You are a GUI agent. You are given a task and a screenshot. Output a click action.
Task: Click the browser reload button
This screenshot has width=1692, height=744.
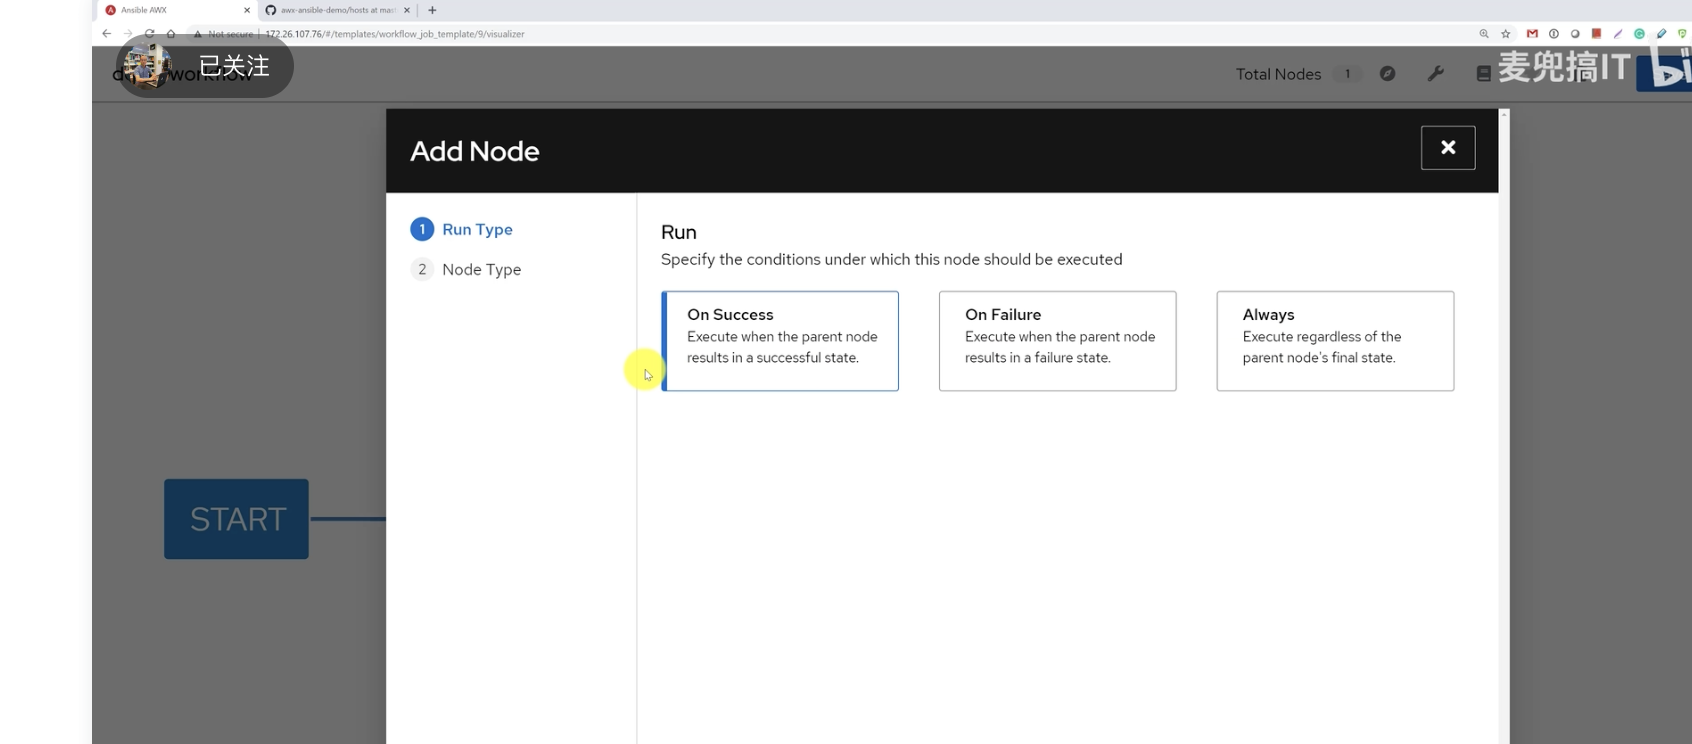click(149, 34)
